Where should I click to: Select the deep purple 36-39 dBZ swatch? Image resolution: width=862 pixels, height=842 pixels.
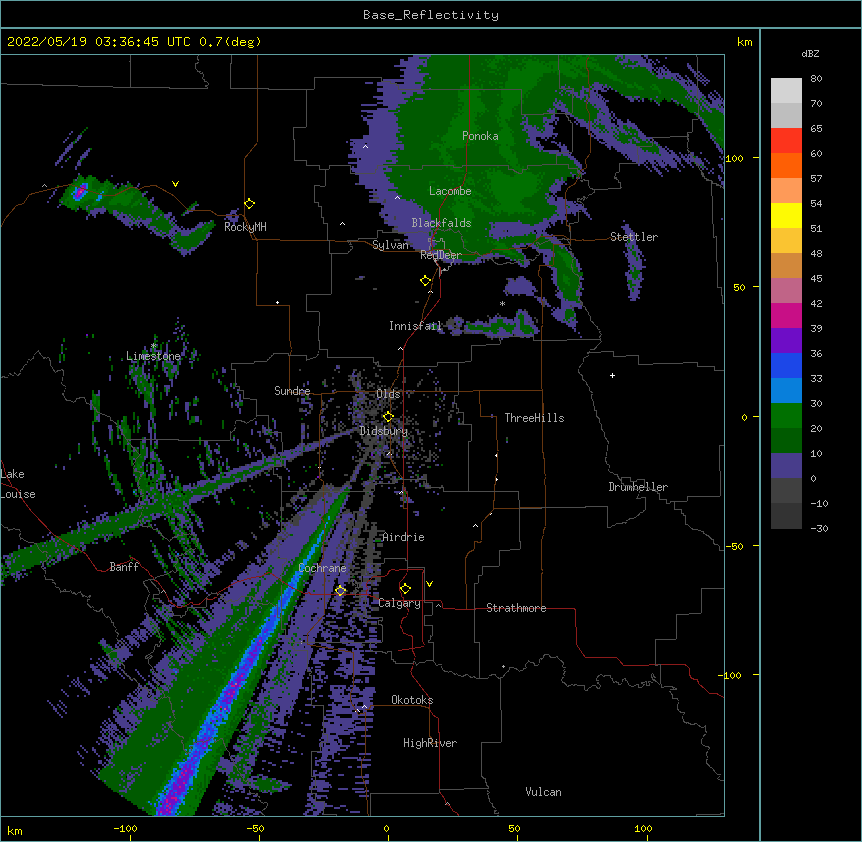click(786, 341)
